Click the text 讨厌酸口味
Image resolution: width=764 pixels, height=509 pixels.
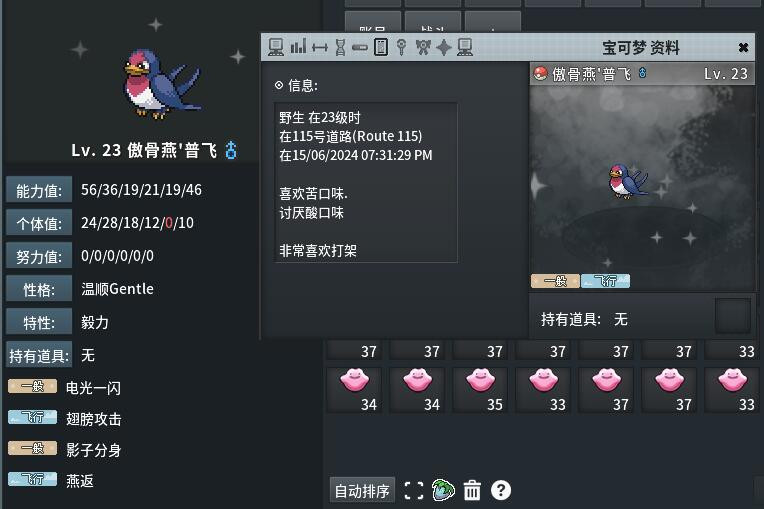coord(311,212)
